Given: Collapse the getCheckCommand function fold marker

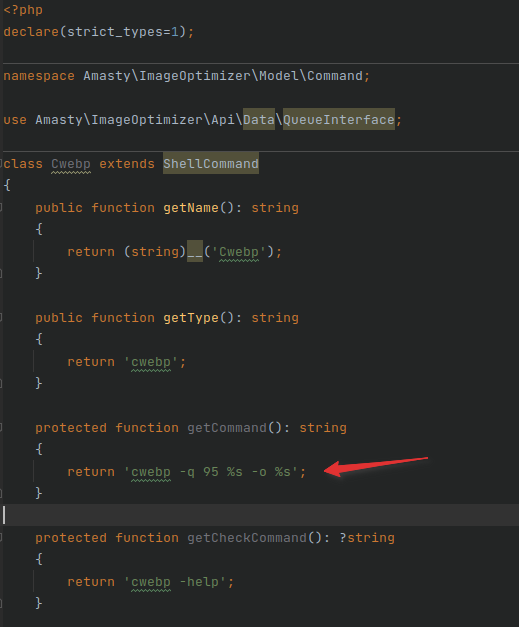Looking at the screenshot, I should point(1,537).
